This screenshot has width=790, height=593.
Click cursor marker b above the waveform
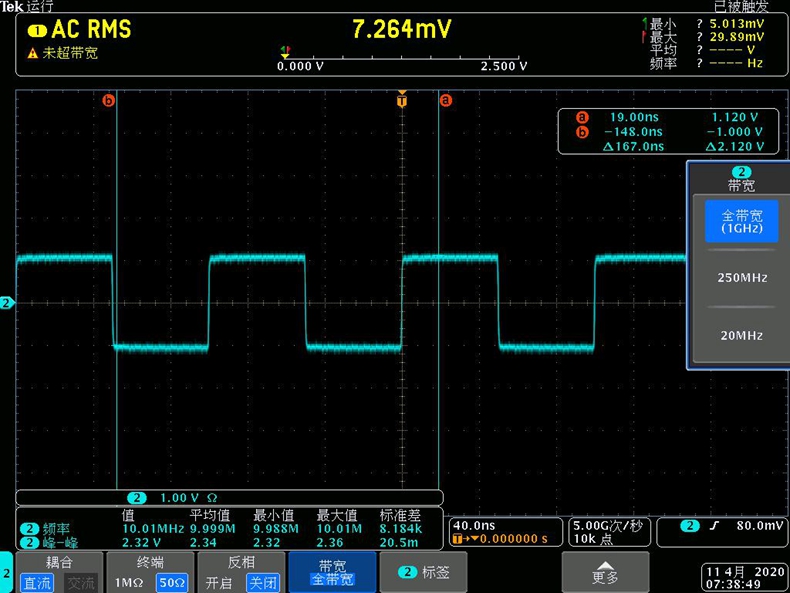pyautogui.click(x=109, y=100)
